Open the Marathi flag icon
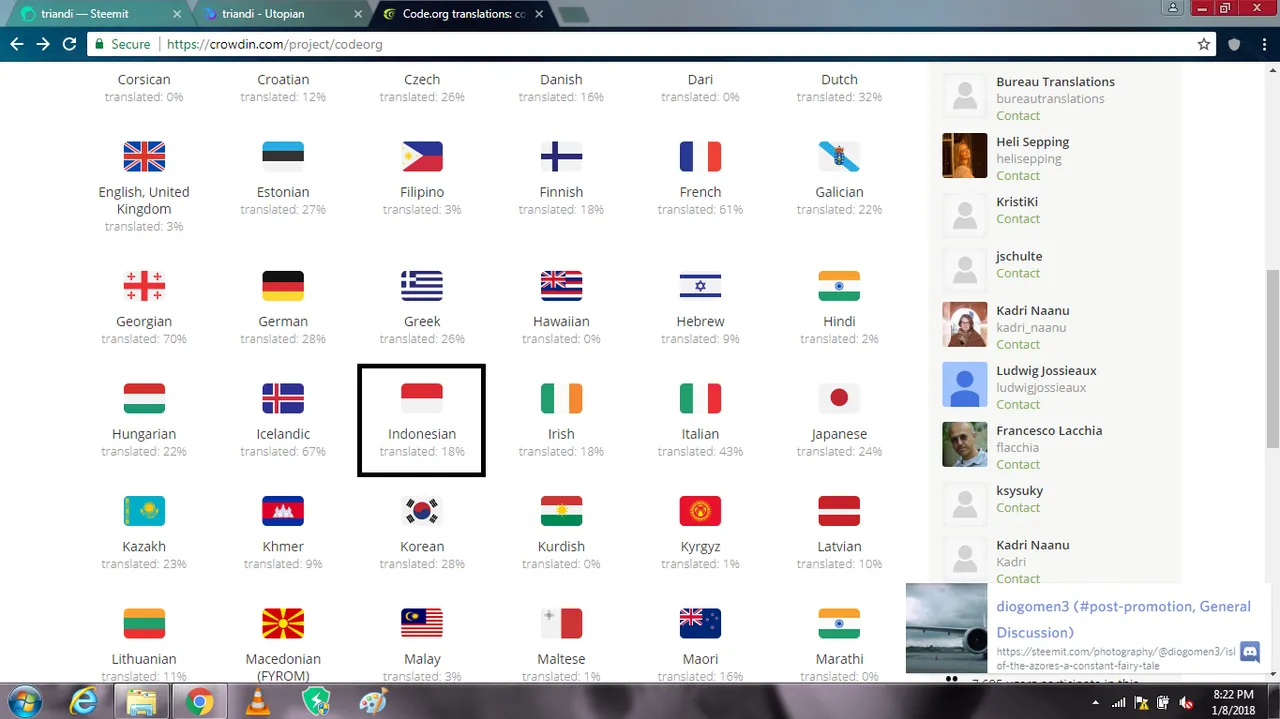 tap(839, 623)
